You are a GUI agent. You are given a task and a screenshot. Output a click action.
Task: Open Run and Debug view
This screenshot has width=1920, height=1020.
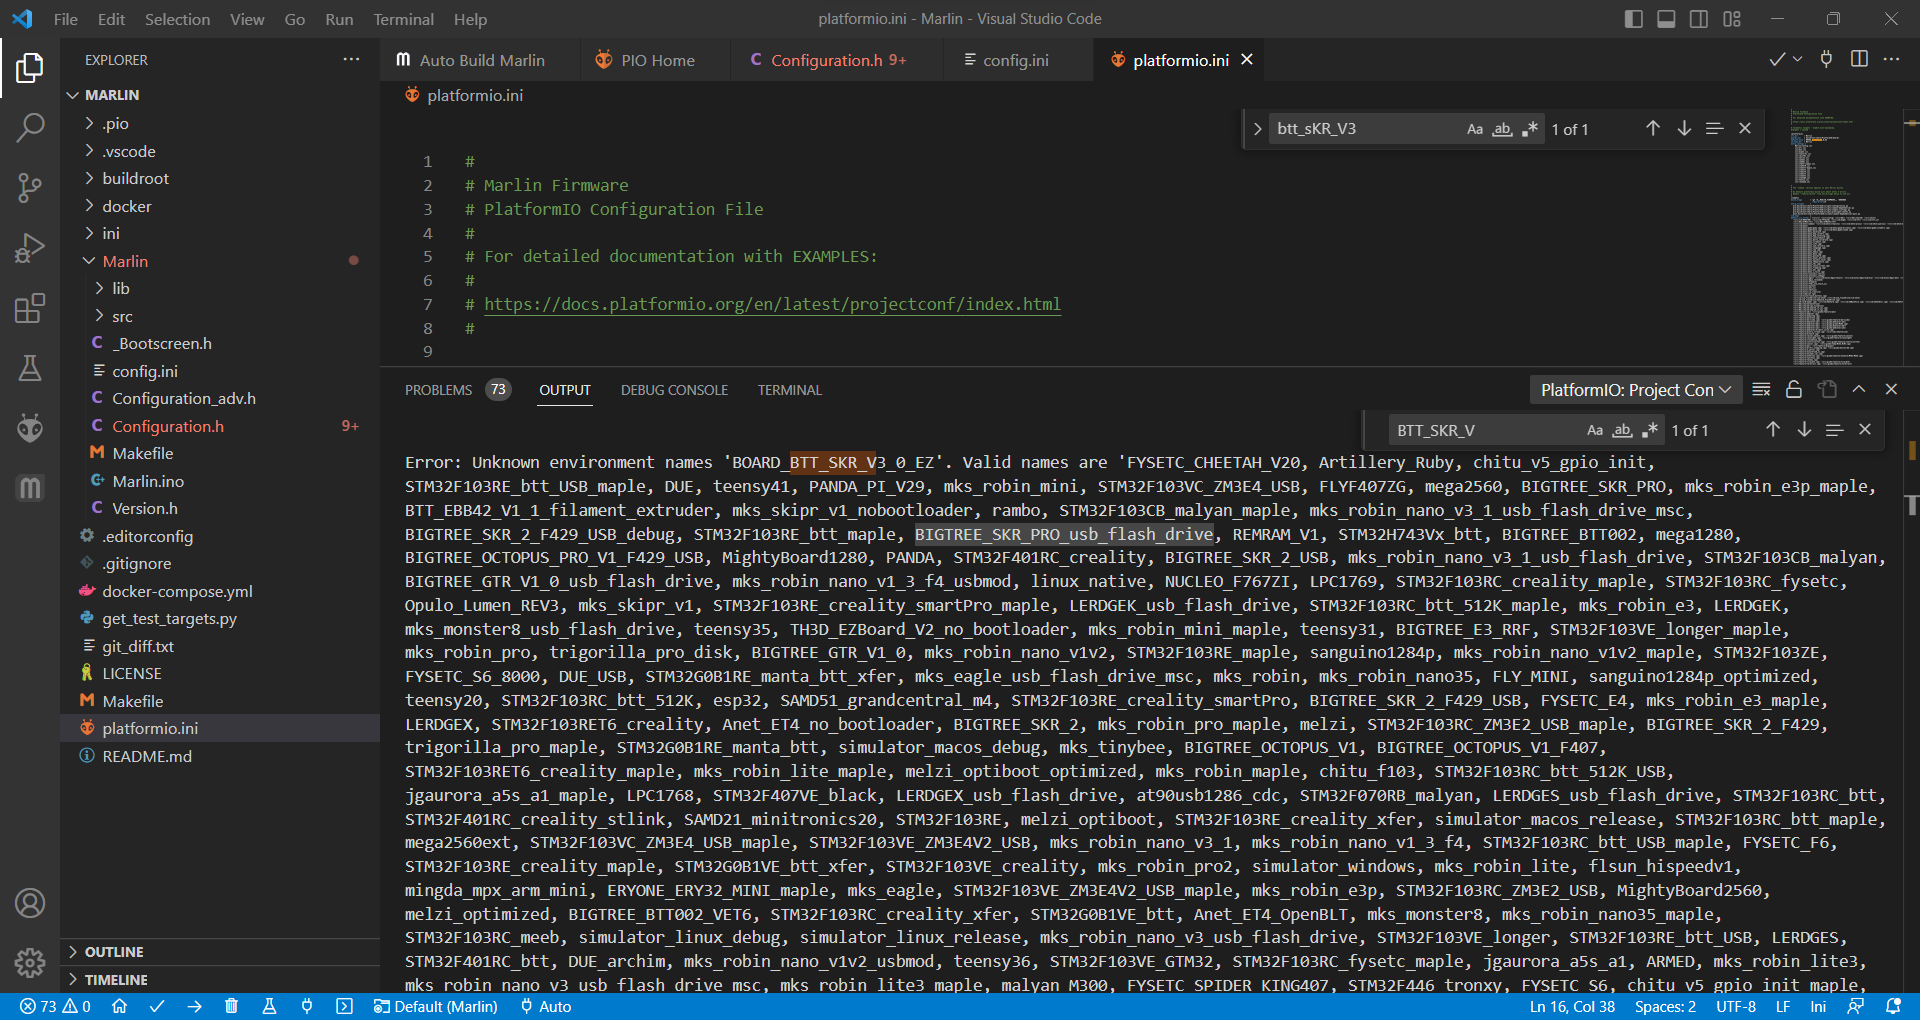click(30, 248)
